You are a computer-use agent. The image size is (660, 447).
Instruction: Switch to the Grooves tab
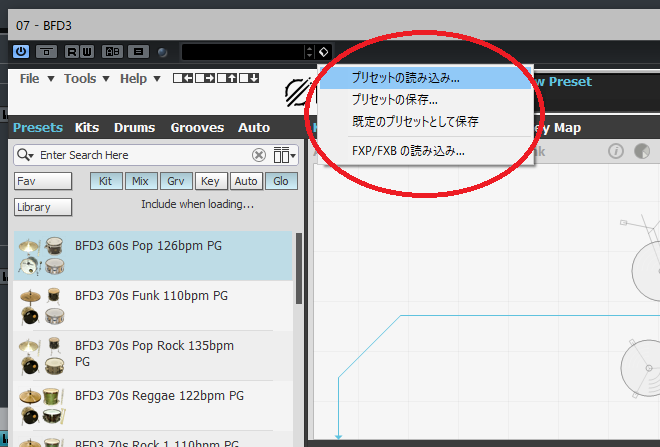197,128
